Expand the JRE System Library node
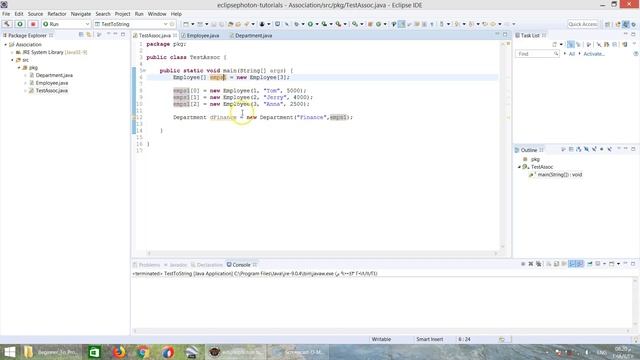 [x=12, y=52]
